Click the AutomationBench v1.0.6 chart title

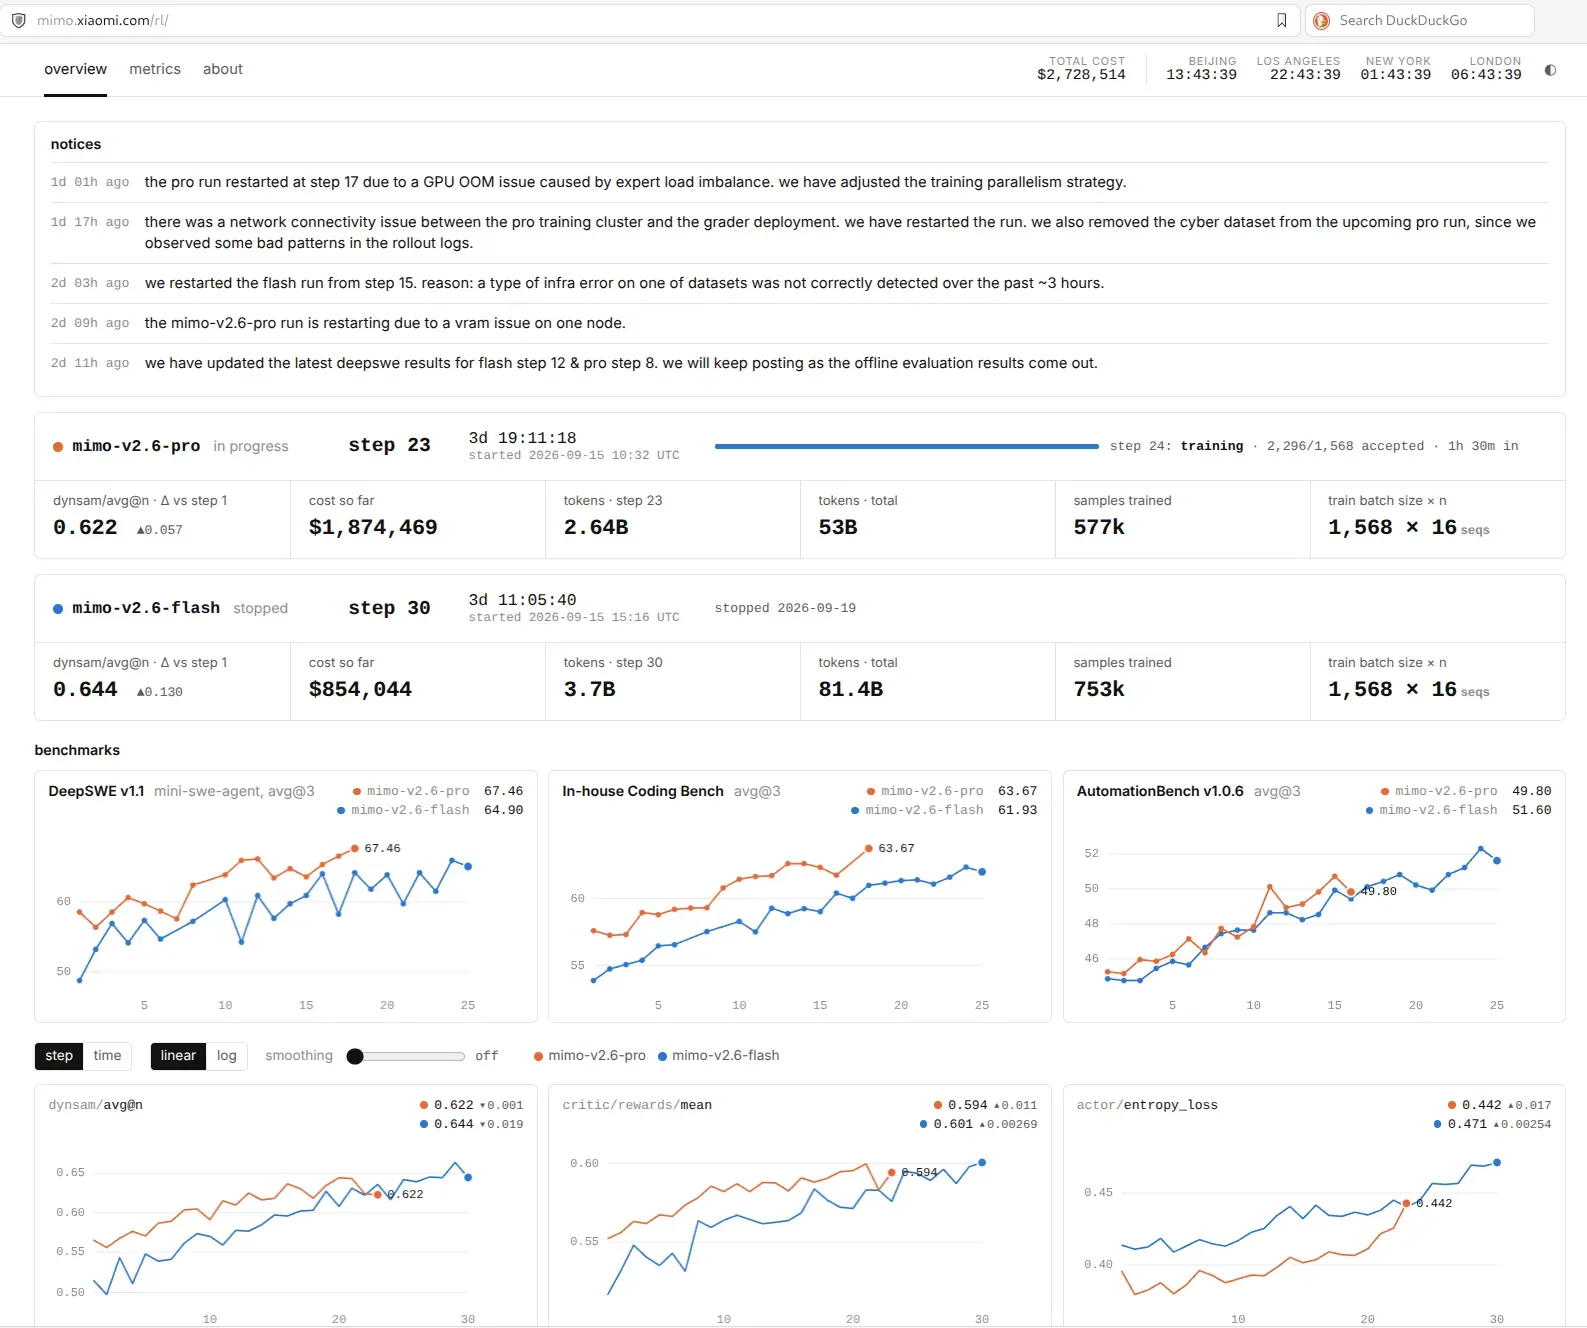1160,791
